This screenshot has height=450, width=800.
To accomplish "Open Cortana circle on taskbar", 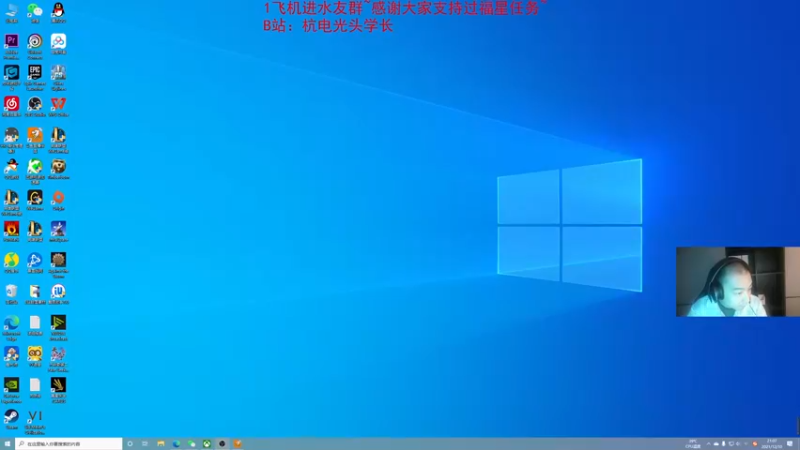I will click(x=130, y=444).
